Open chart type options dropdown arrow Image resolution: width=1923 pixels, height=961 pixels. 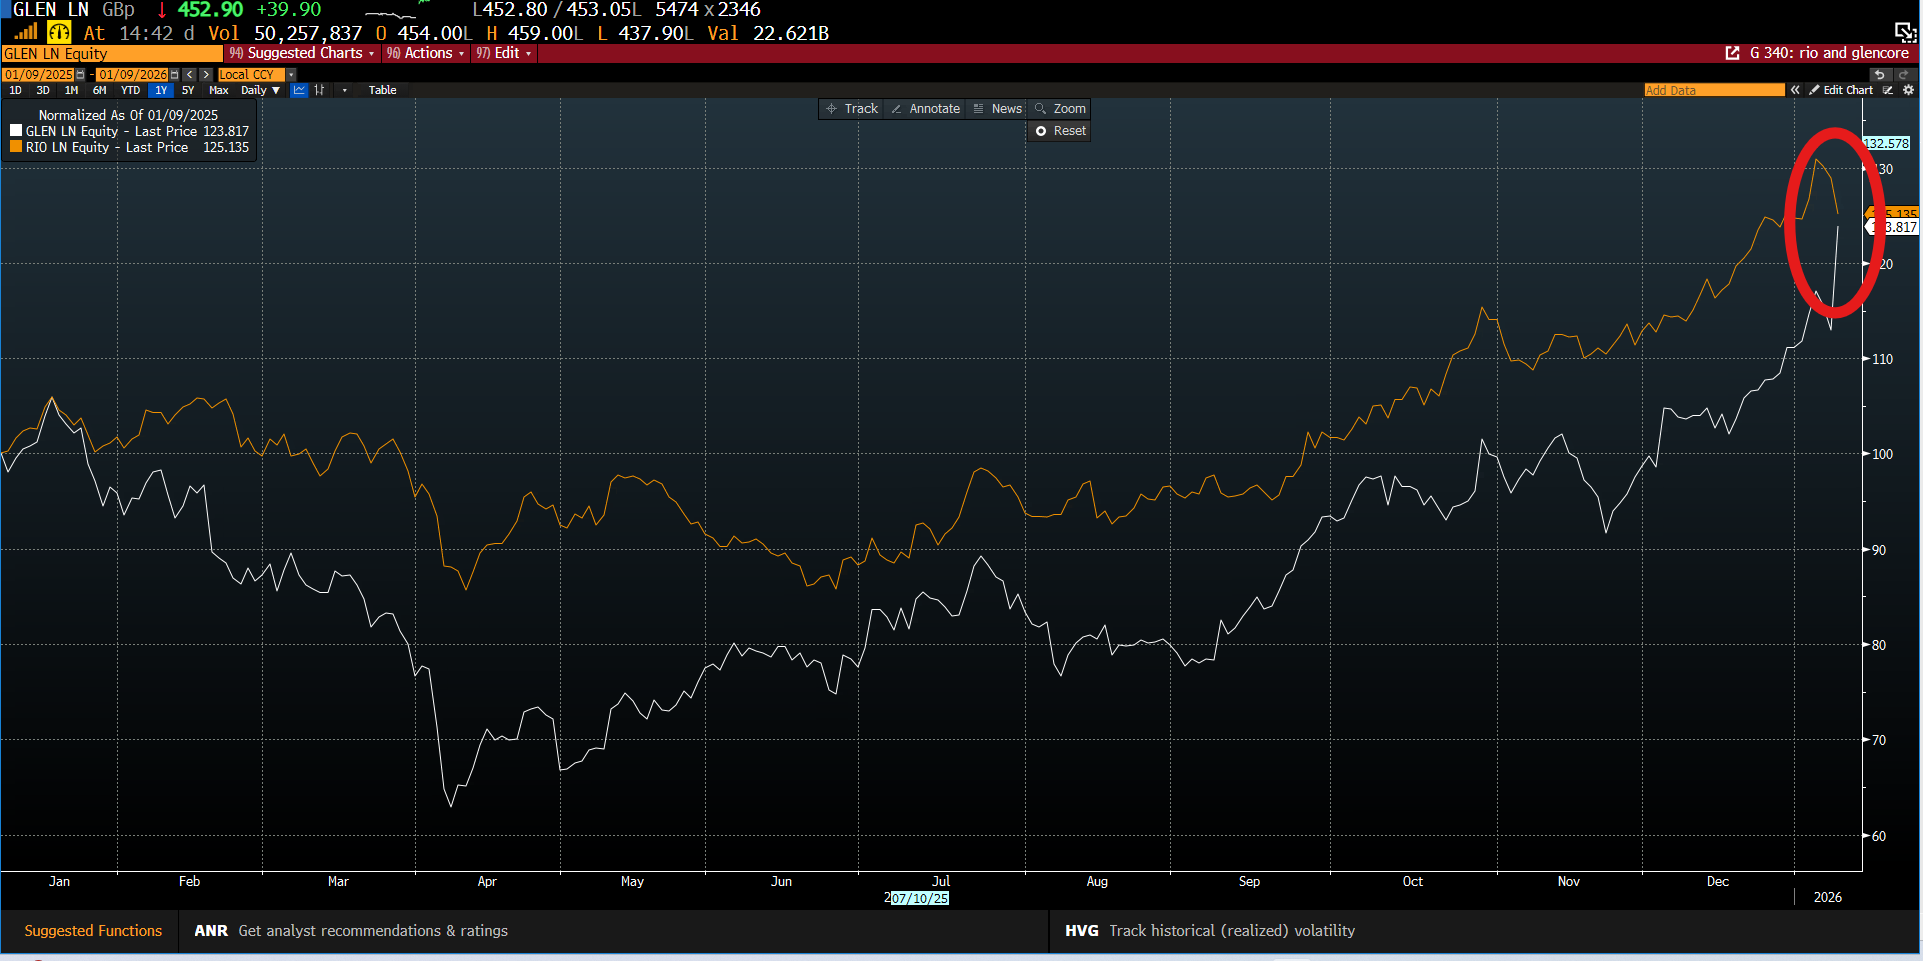[345, 90]
